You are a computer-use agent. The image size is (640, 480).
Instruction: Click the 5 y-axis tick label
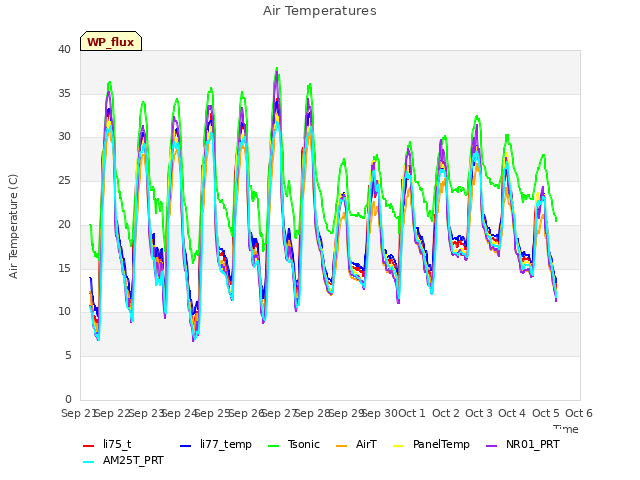(x=68, y=356)
